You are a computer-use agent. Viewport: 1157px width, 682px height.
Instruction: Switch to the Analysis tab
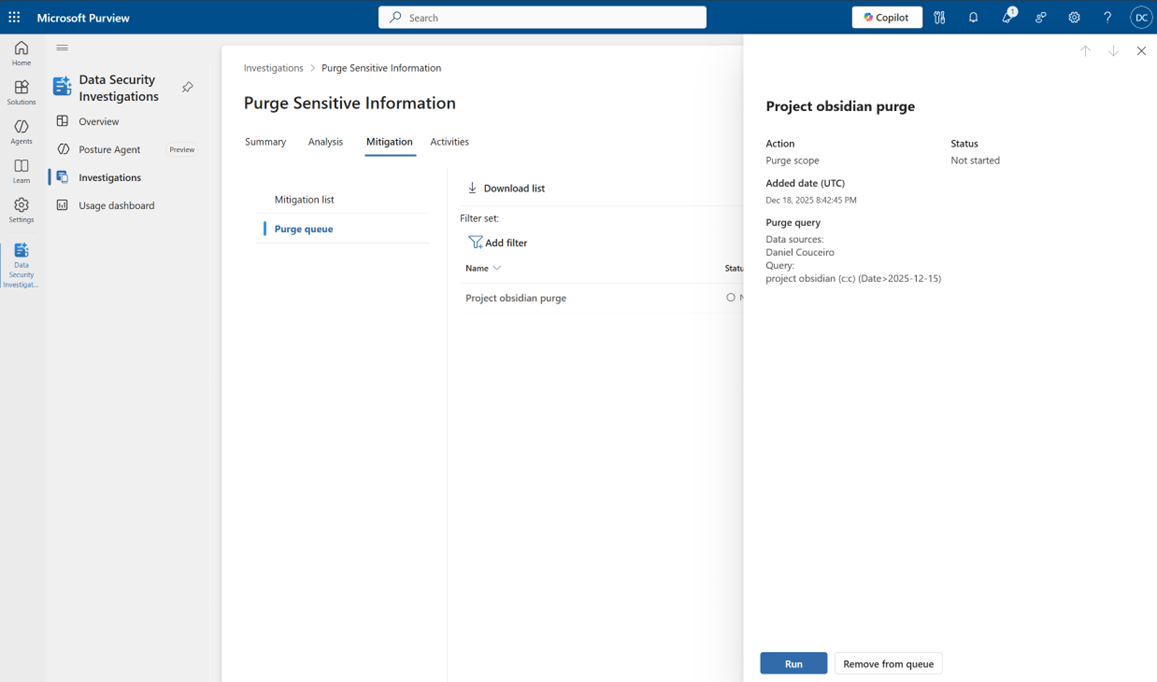[325, 142]
